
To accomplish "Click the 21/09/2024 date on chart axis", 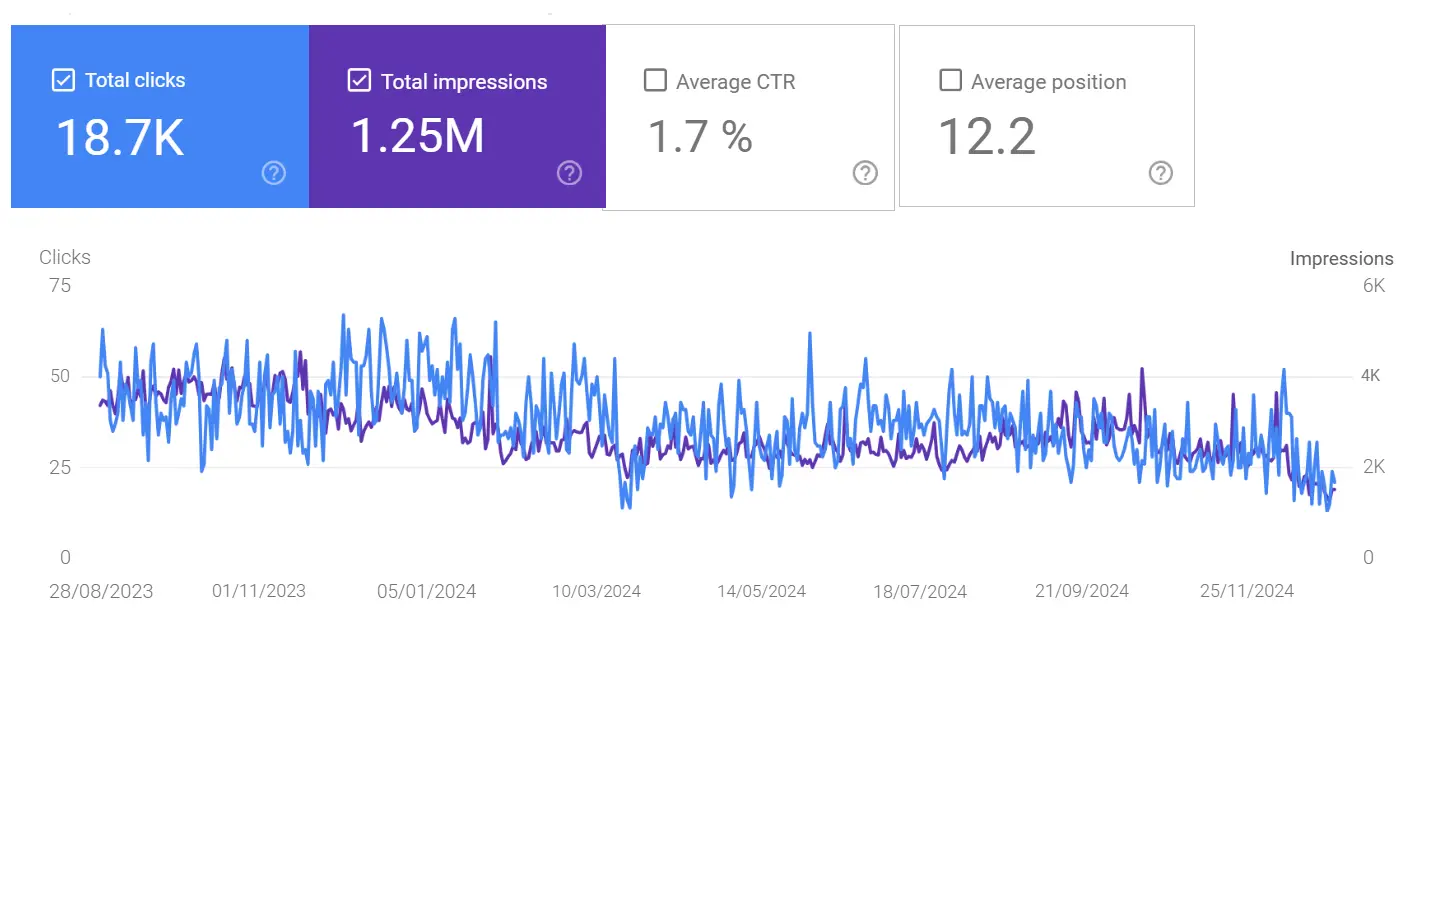I will coord(1082,591).
